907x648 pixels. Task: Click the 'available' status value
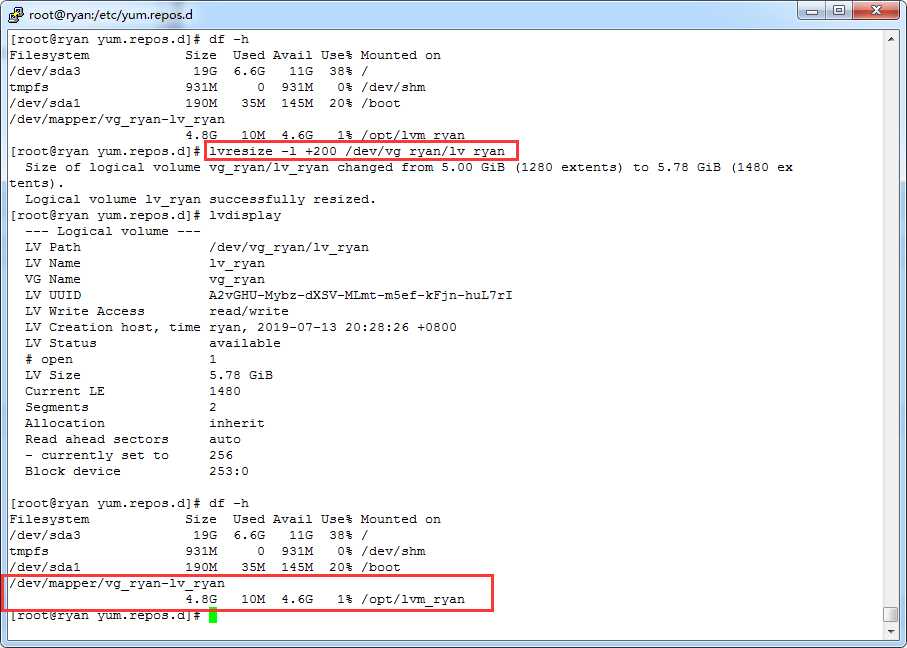tap(245, 343)
